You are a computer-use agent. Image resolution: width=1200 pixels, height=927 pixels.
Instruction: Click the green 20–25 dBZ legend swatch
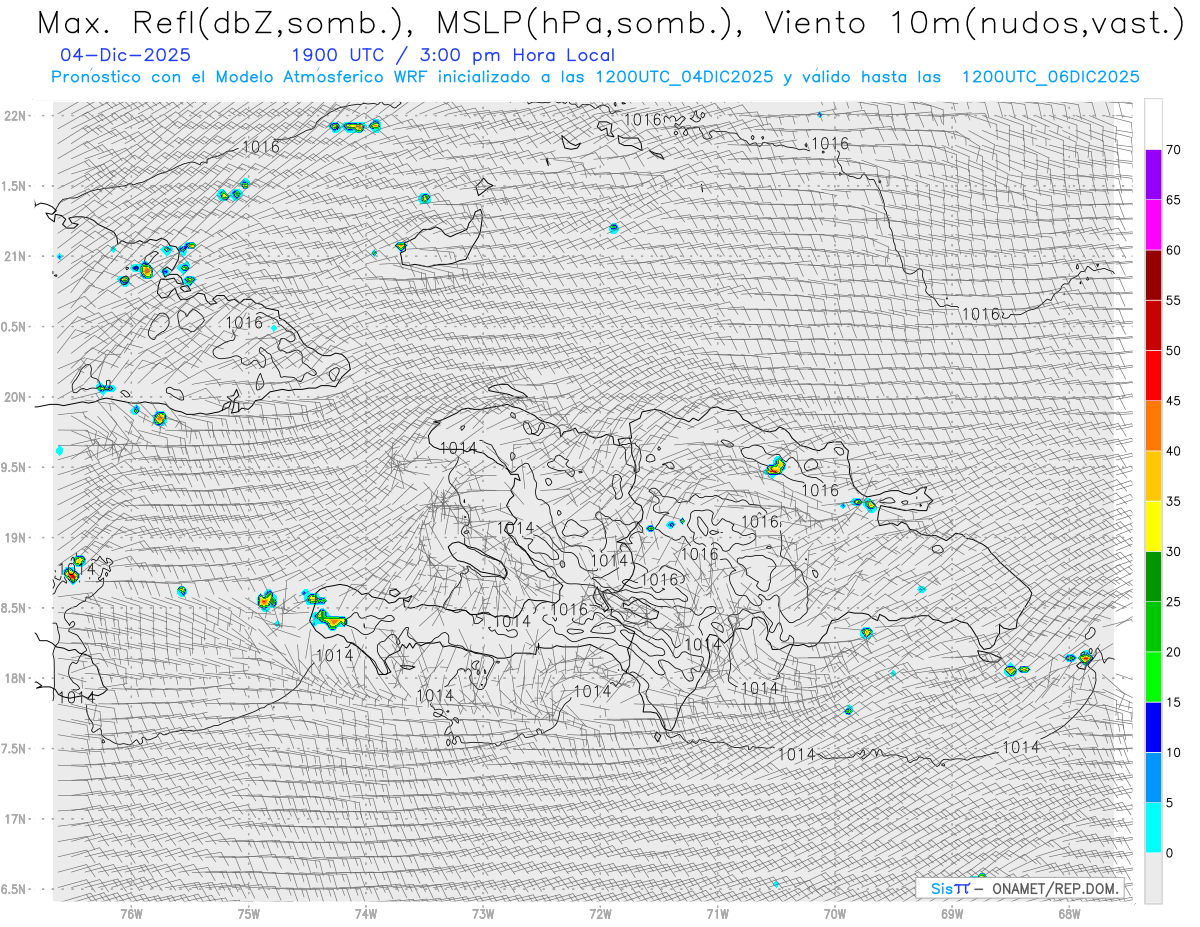click(1153, 627)
